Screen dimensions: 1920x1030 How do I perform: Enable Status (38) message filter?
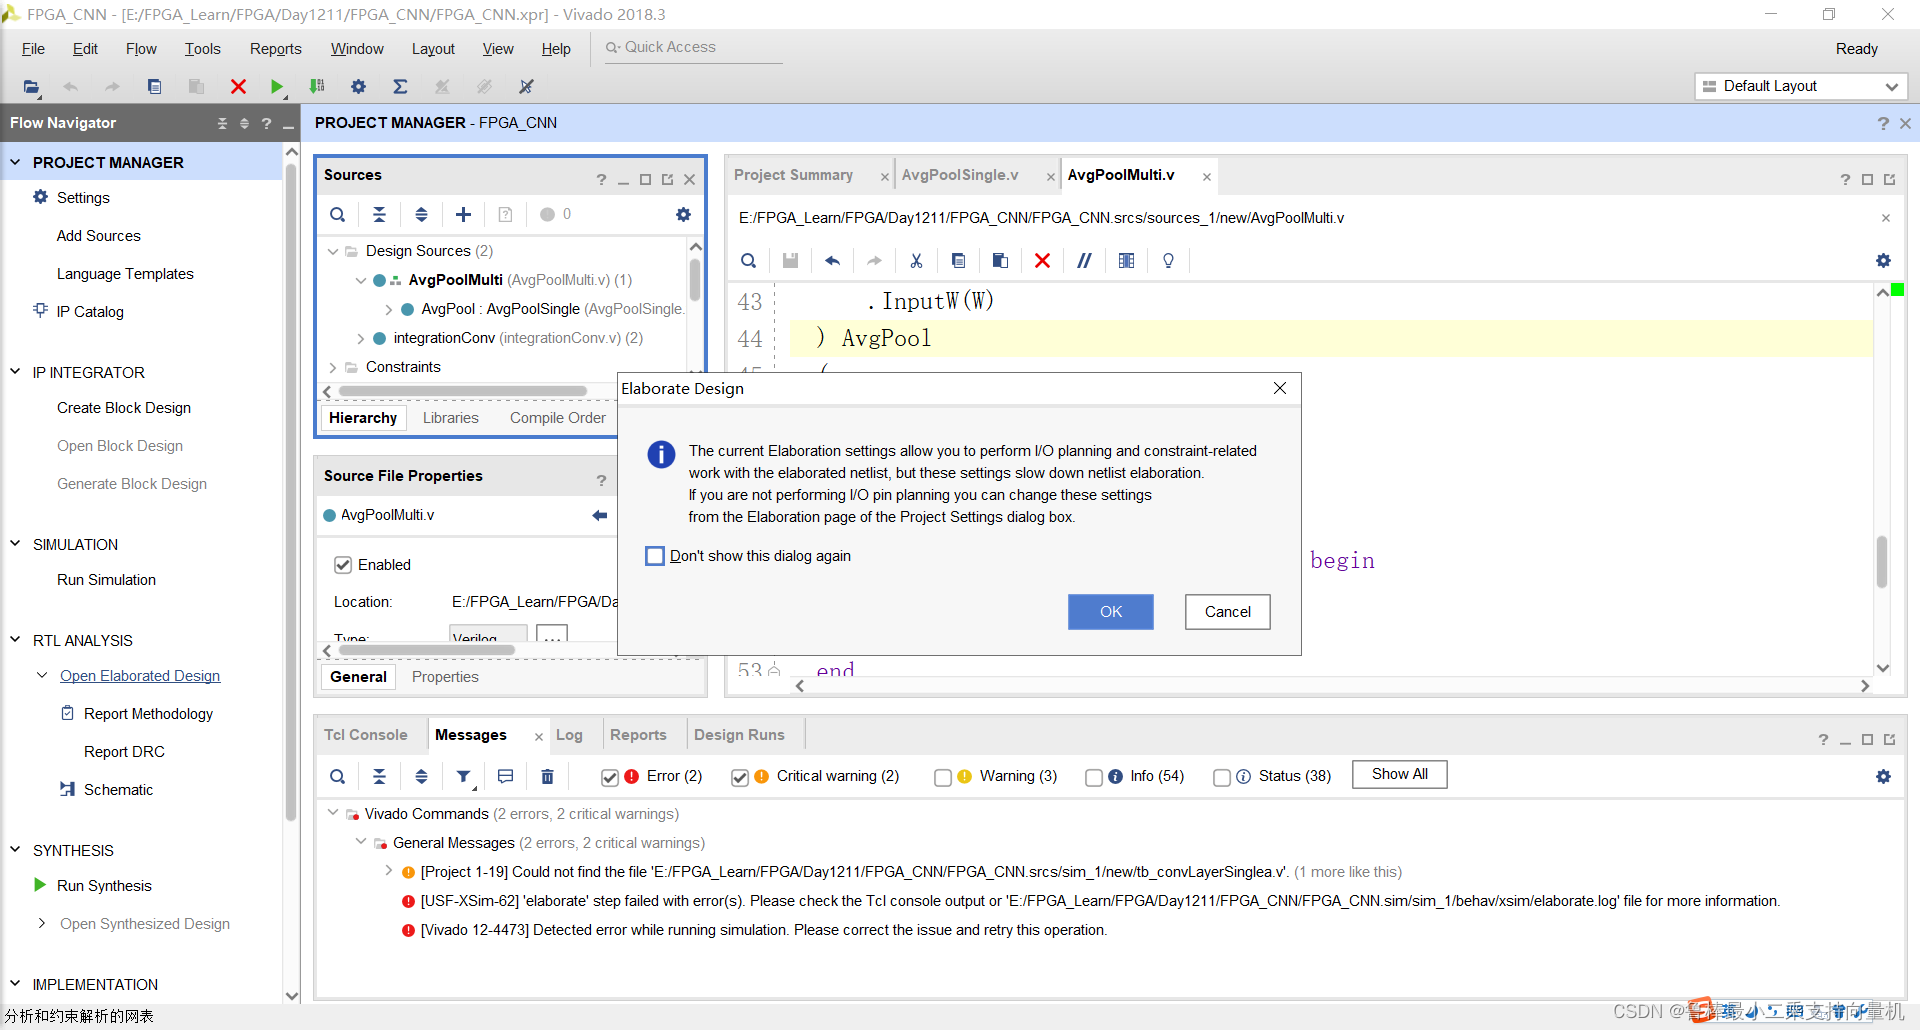click(1222, 777)
